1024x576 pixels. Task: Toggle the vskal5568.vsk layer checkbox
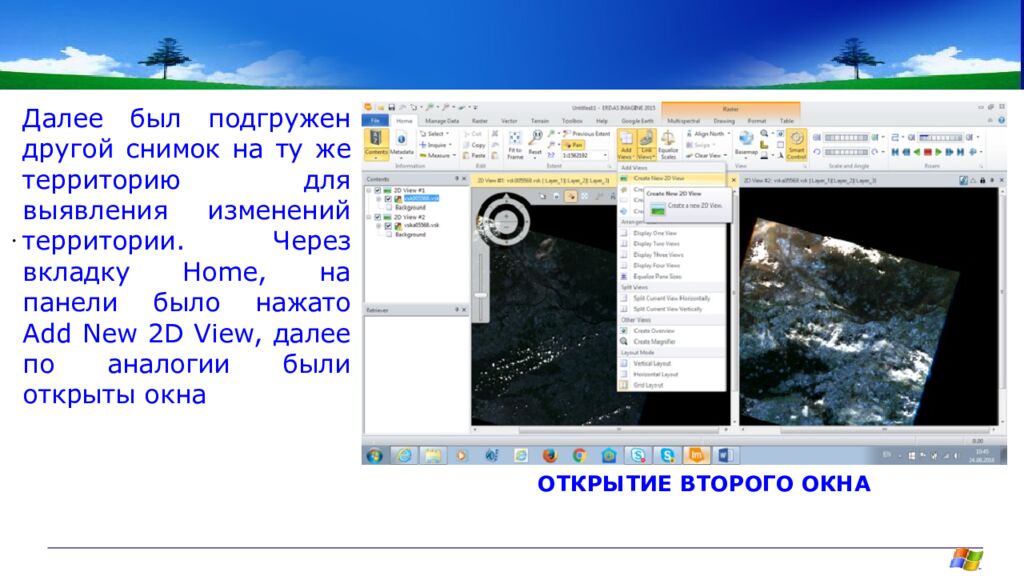tap(387, 226)
